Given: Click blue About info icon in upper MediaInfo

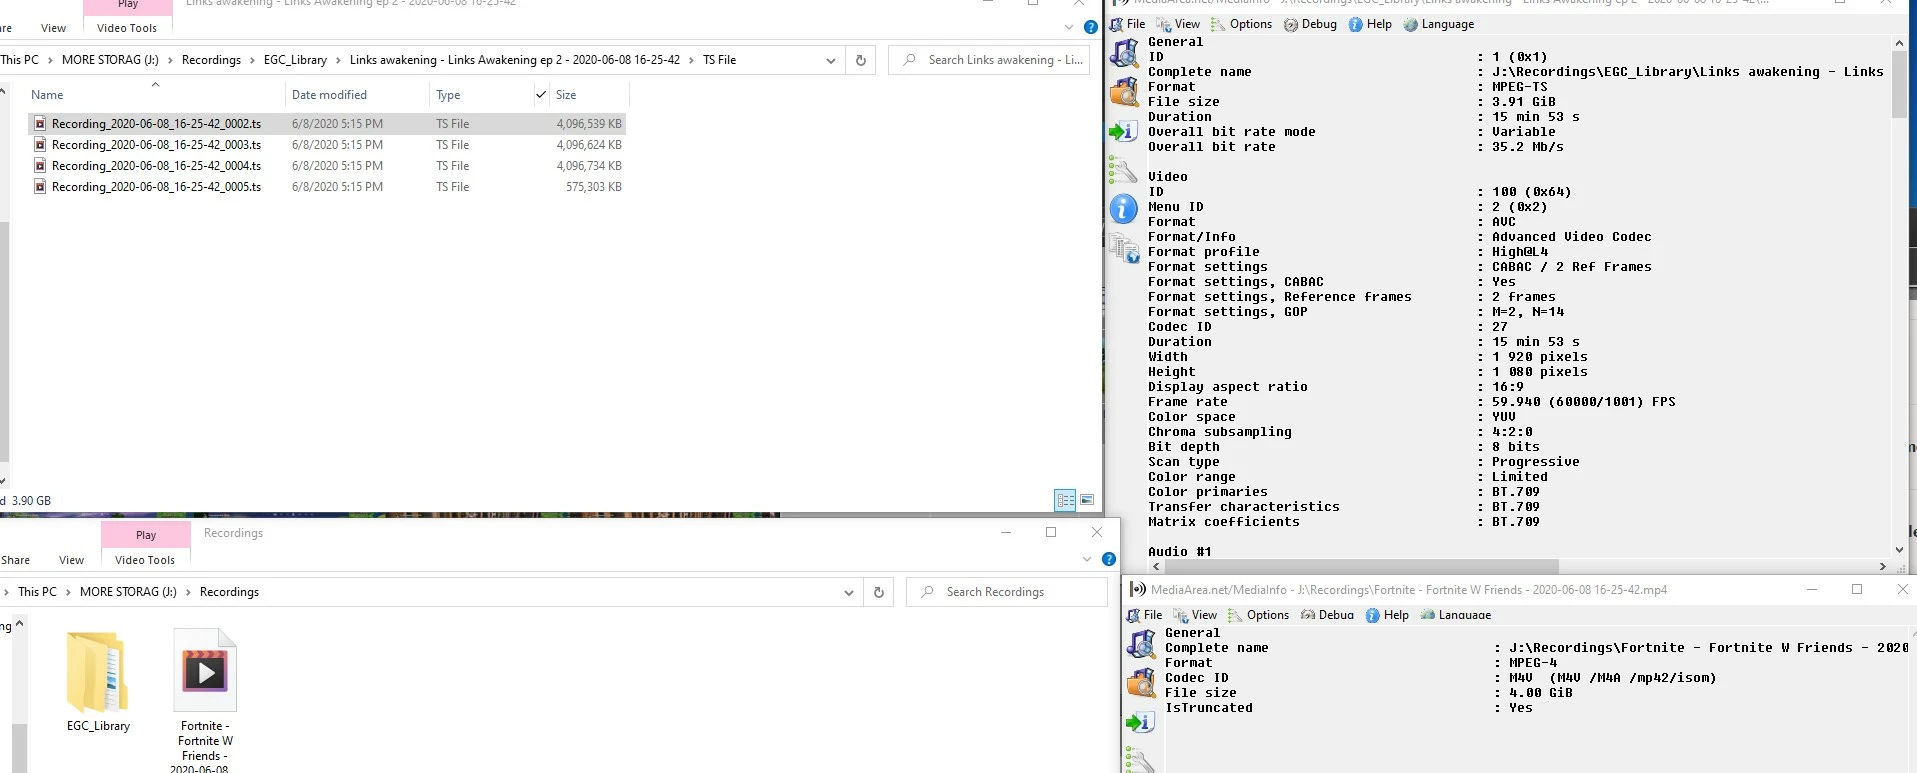Looking at the screenshot, I should [1124, 209].
